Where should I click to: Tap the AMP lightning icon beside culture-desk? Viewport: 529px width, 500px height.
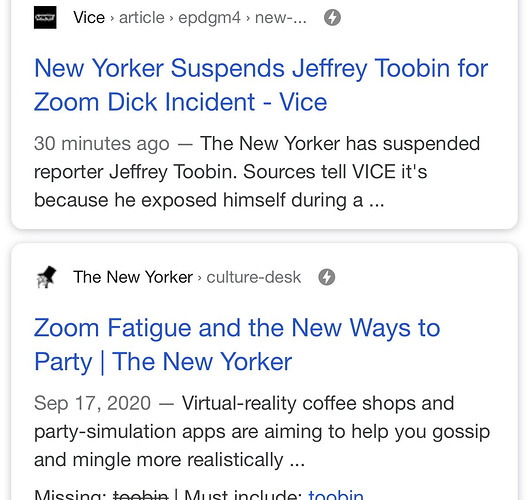pyautogui.click(x=327, y=277)
